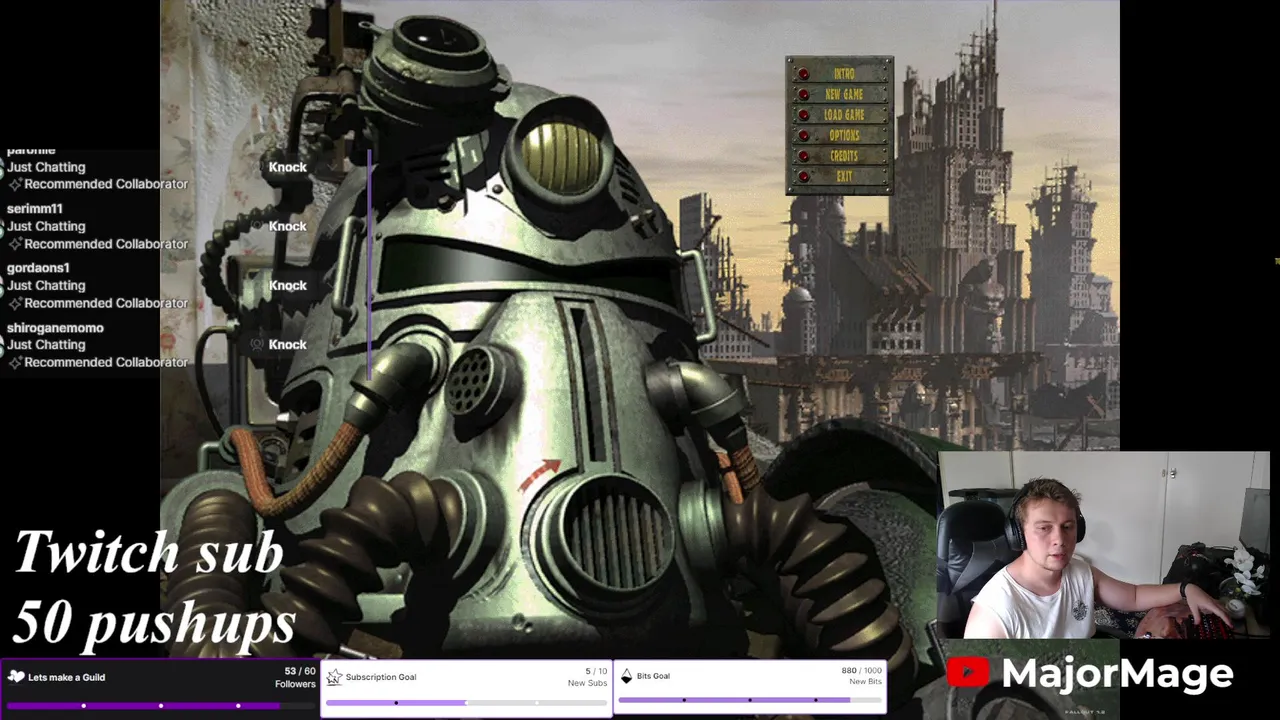
Task: Click username gordaons1
Action: pos(38,268)
